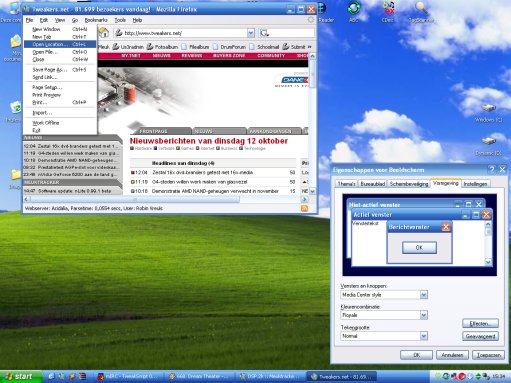Open the Bookmarks menu in Firefox
Image resolution: width=511 pixels, height=383 pixels.
[x=96, y=20]
